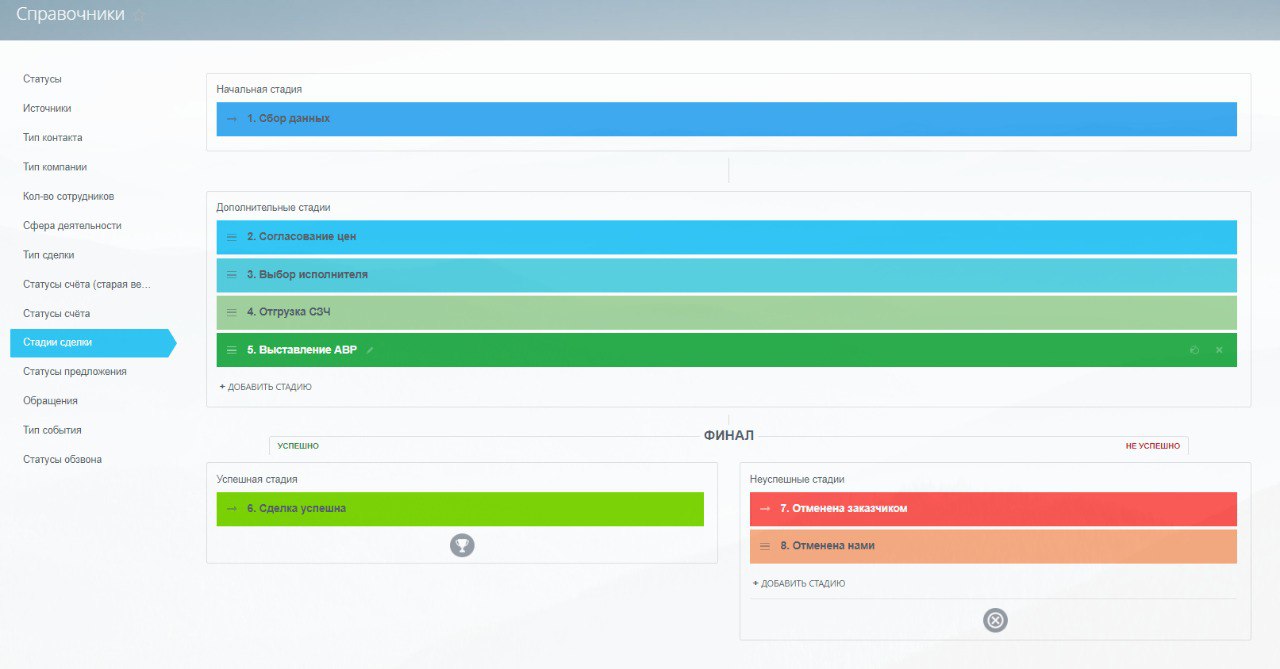Viewport: 1280px width, 669px height.
Task: Click the trophy icon under successful stage
Action: (x=462, y=546)
